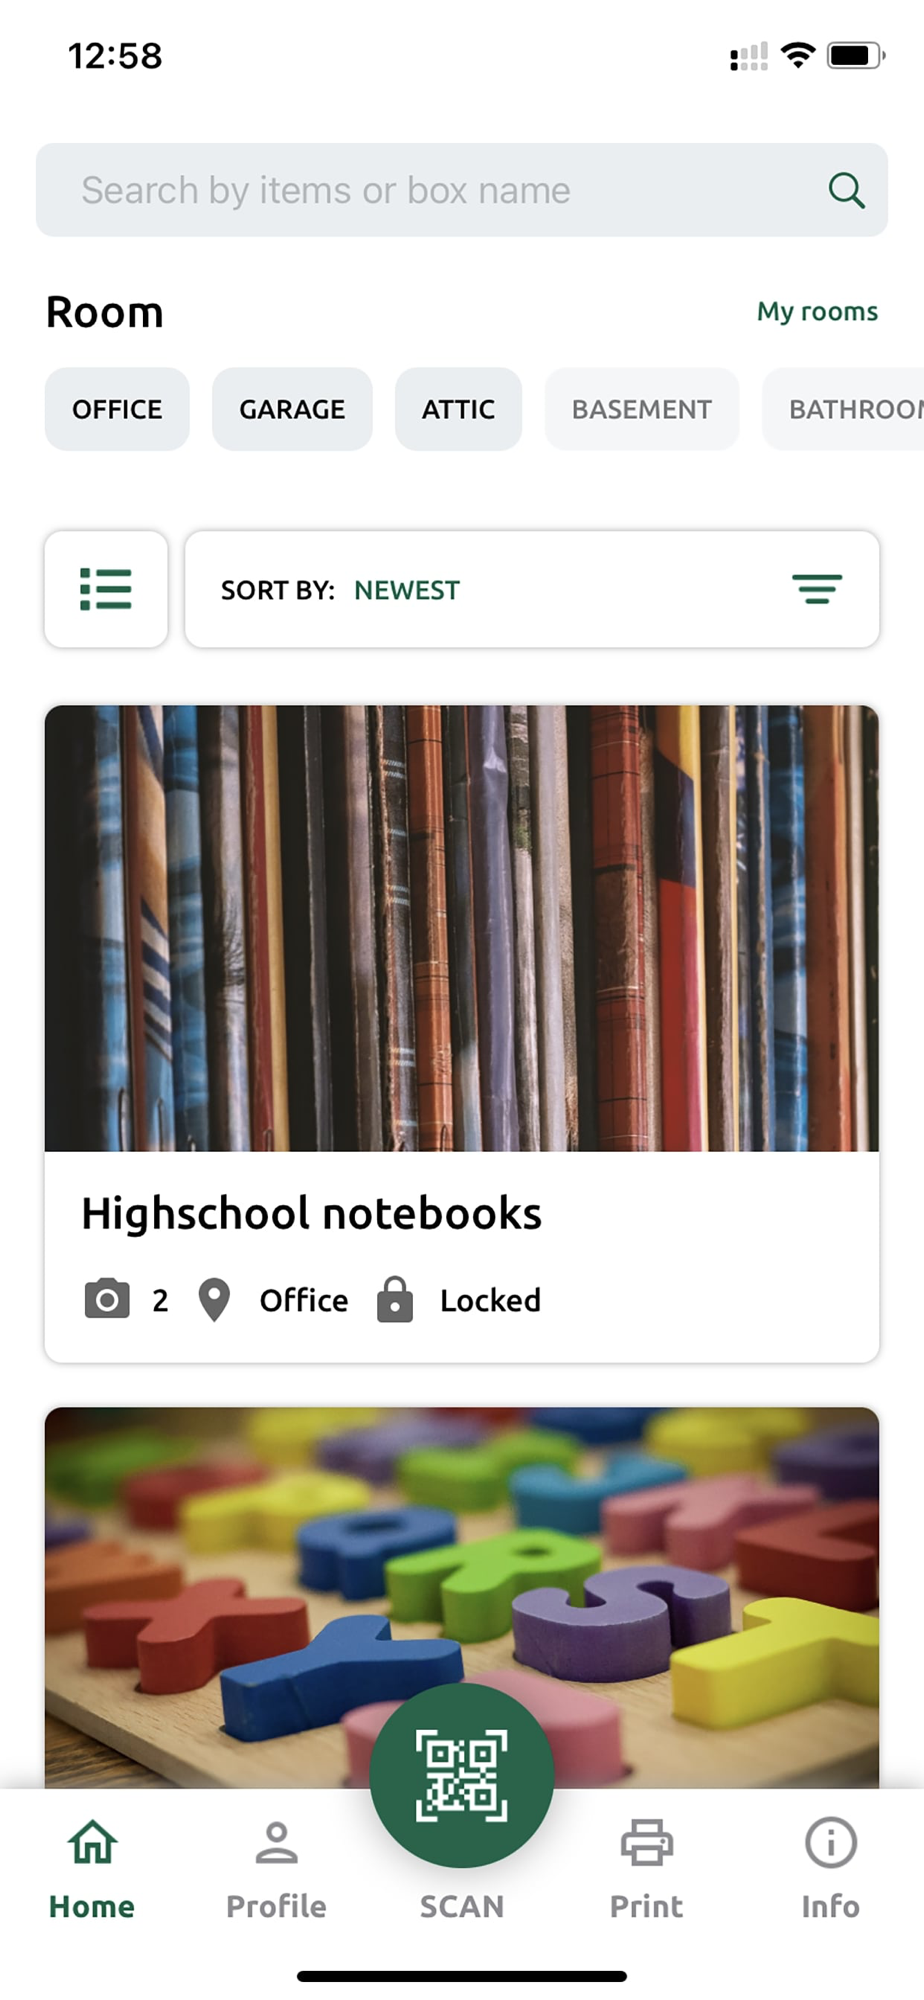Toggle the ATTIC room filter chip
Image resolution: width=924 pixels, height=2000 pixels.
click(x=458, y=409)
